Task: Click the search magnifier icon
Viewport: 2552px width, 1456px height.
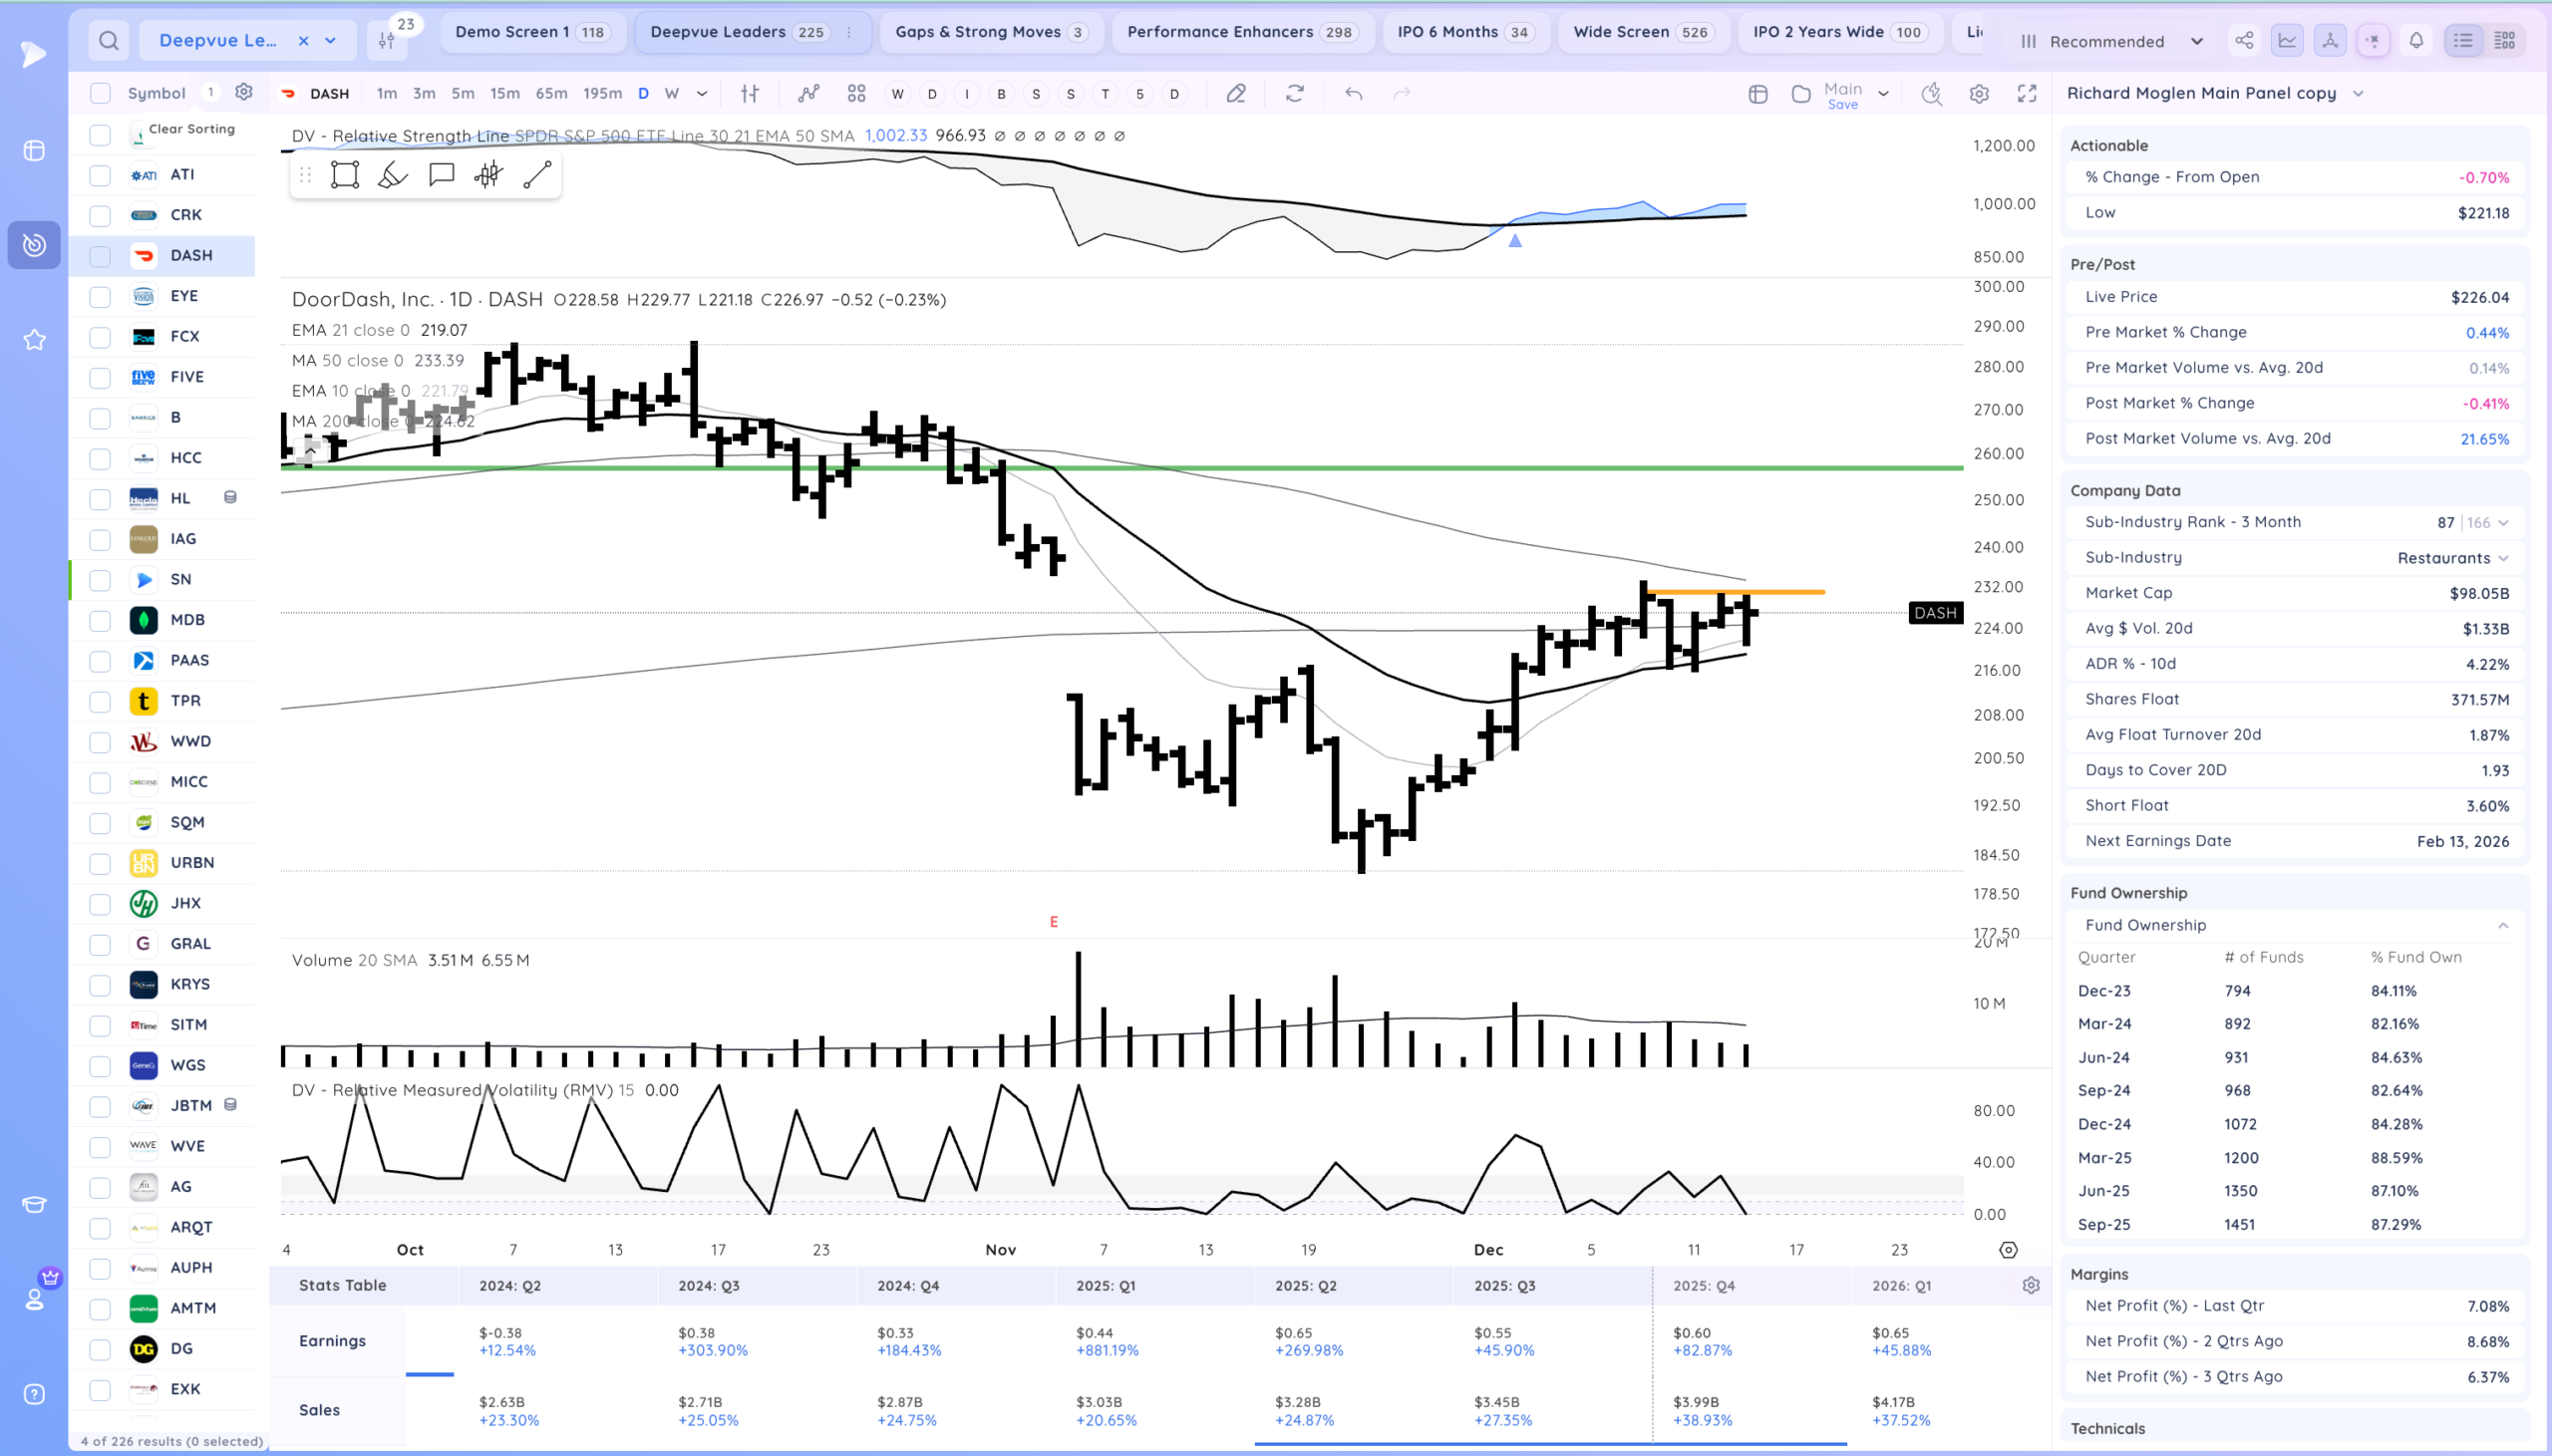Action: [108, 41]
